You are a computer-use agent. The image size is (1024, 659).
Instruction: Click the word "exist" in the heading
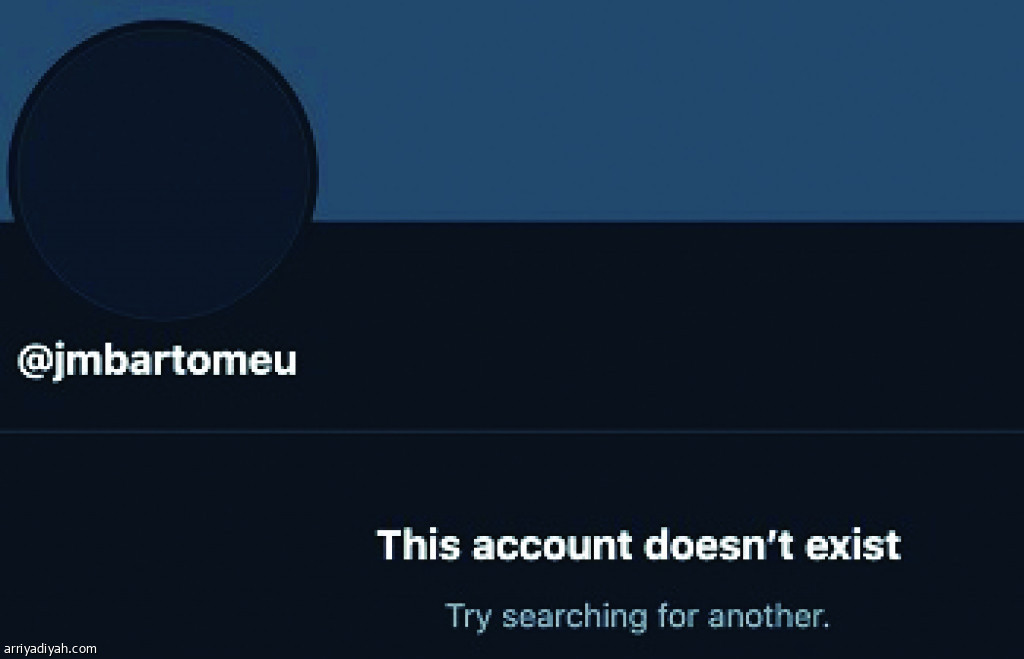click(853, 545)
